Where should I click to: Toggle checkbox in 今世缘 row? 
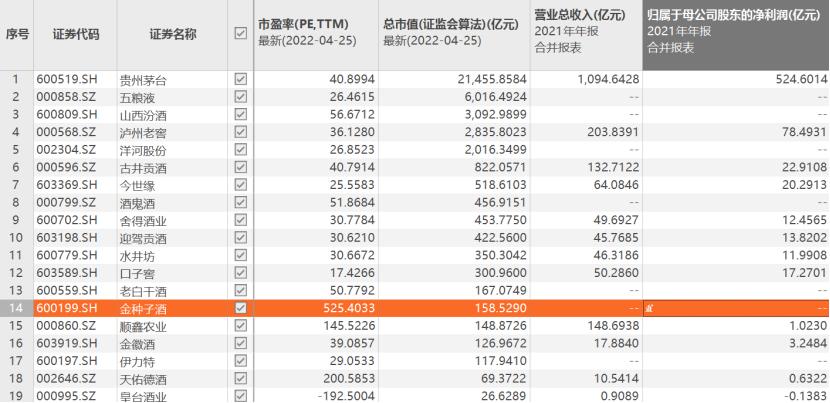240,185
